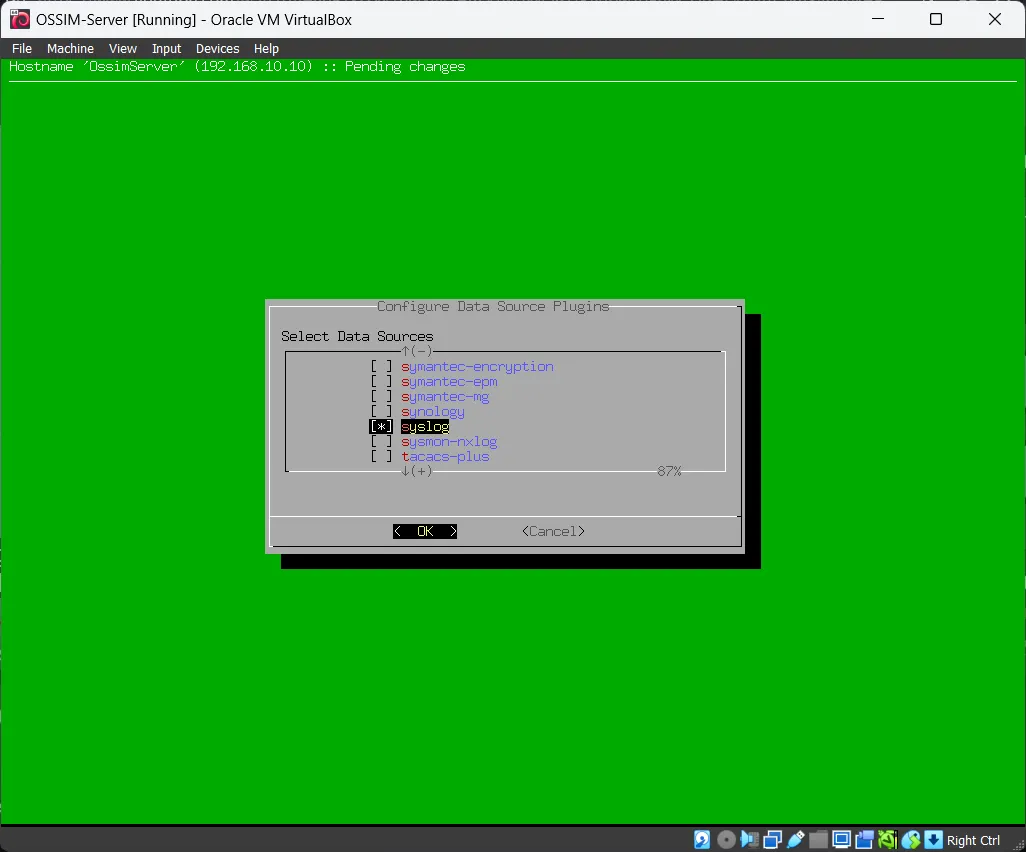Screen dimensions: 1026x852
Task: Click the audio settings status icon
Action: [750, 840]
